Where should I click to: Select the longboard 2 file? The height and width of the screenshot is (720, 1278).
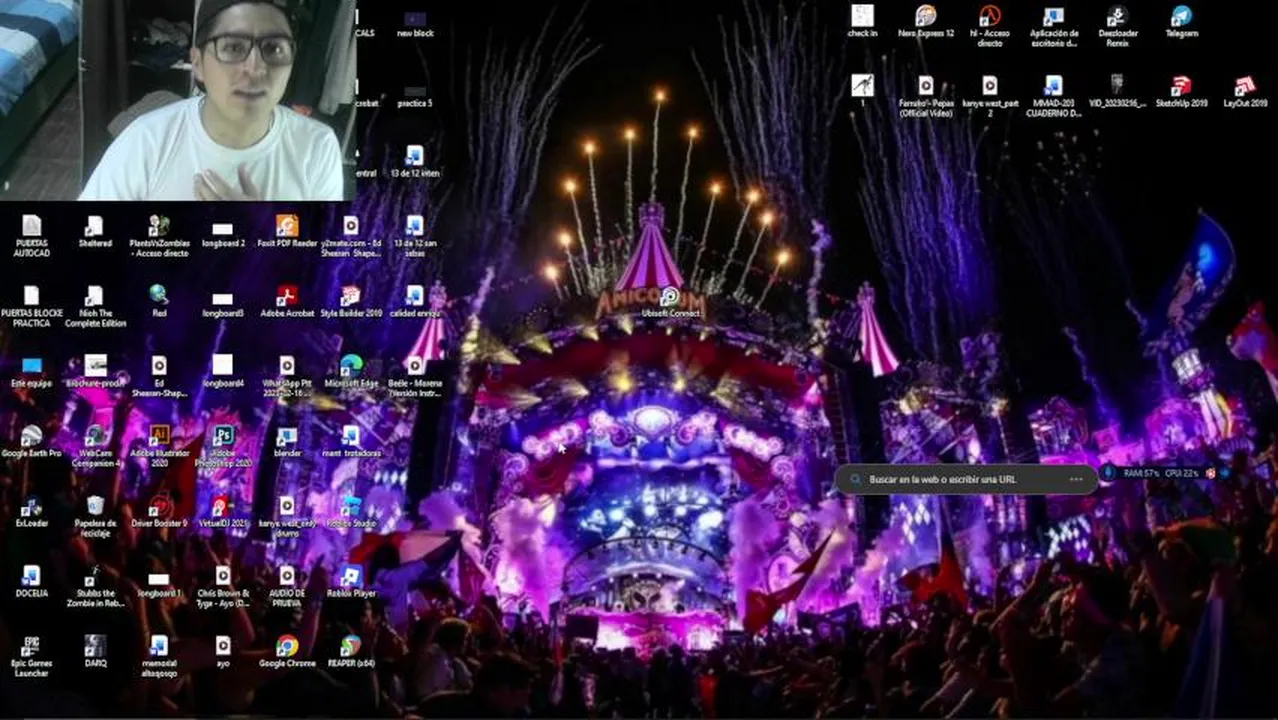pos(223,235)
